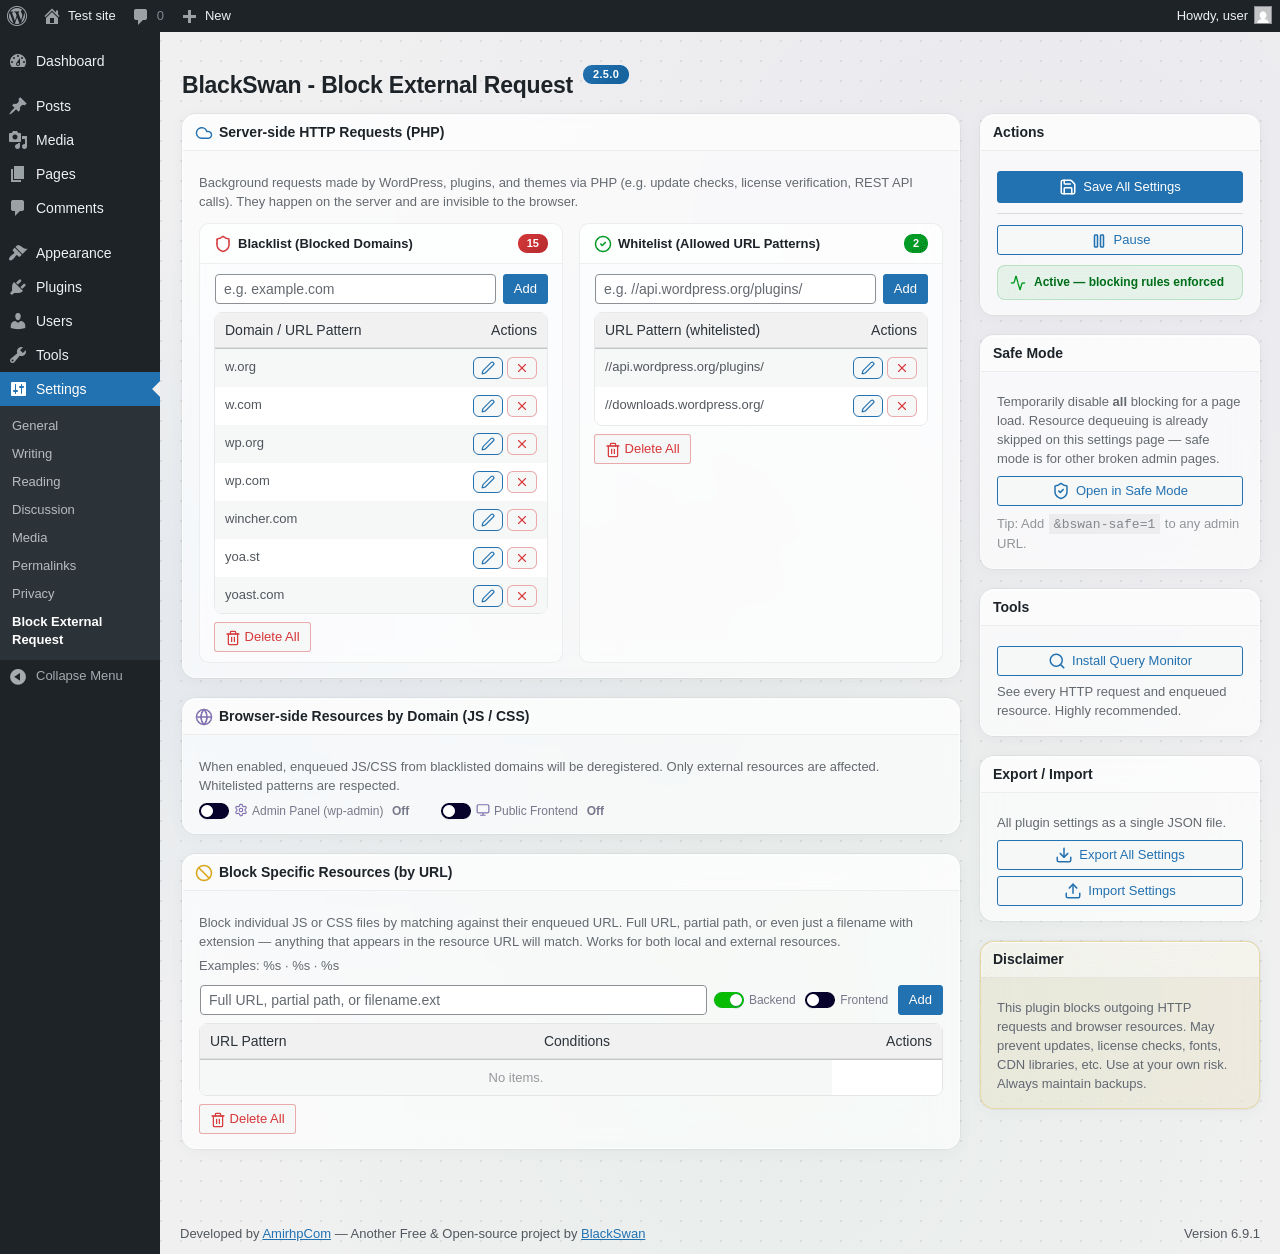1280x1254 pixels.
Task: Toggle Admin Panel (wp-admin) resource blocking
Action: (x=214, y=811)
